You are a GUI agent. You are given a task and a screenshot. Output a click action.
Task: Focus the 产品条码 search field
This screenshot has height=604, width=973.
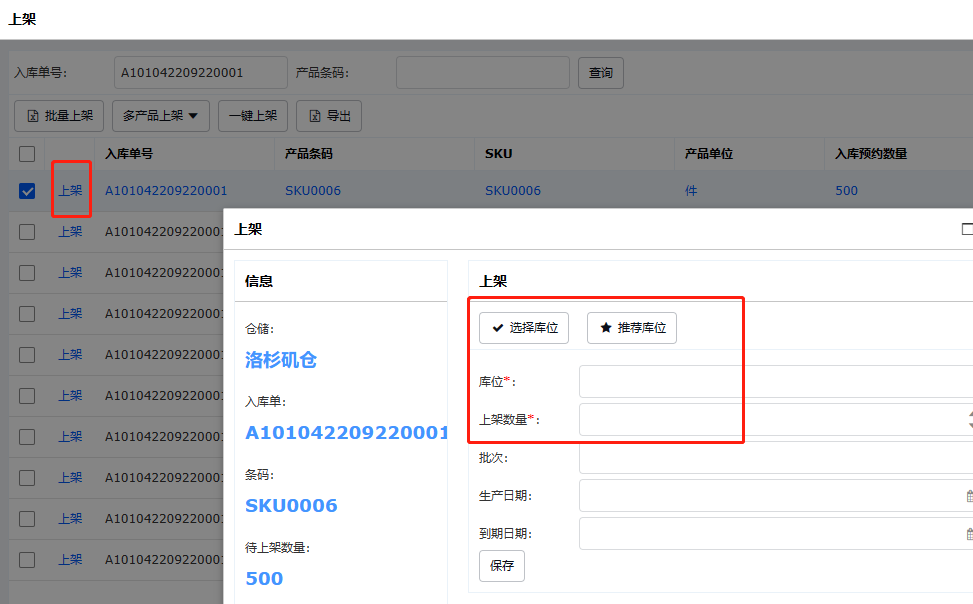(x=483, y=73)
